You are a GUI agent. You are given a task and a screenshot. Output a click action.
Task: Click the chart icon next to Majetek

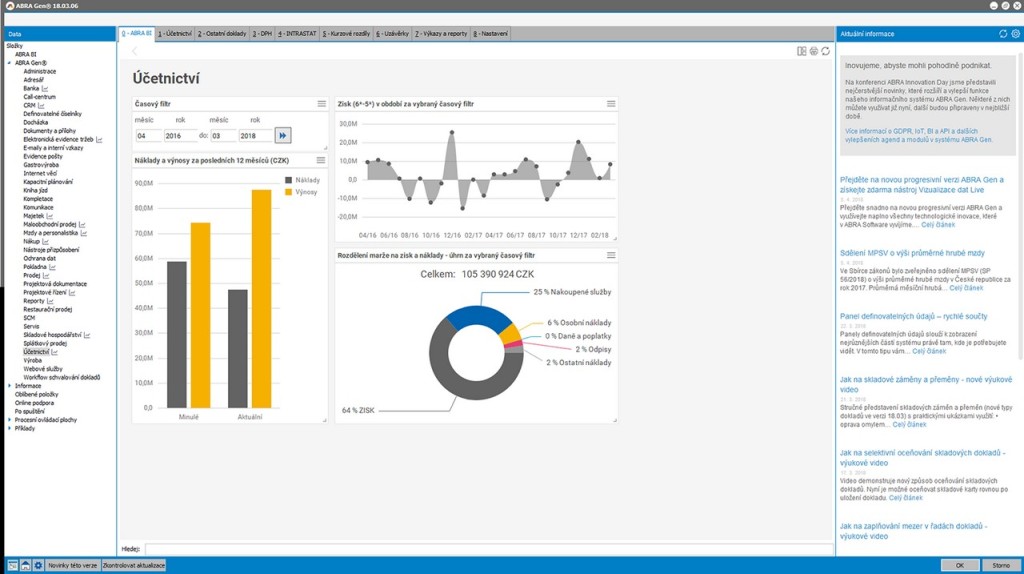click(x=50, y=215)
